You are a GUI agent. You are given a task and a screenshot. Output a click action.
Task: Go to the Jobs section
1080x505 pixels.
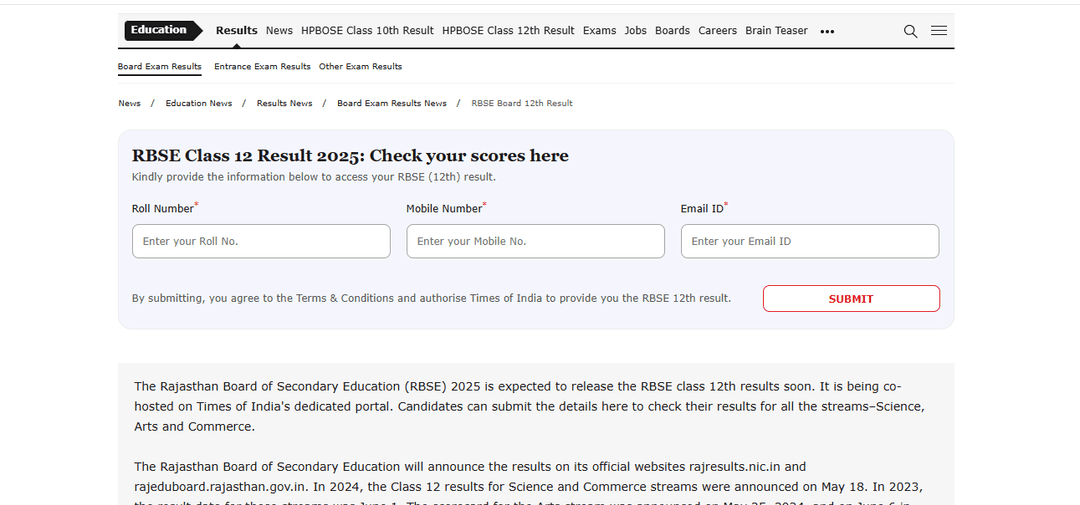click(x=636, y=30)
